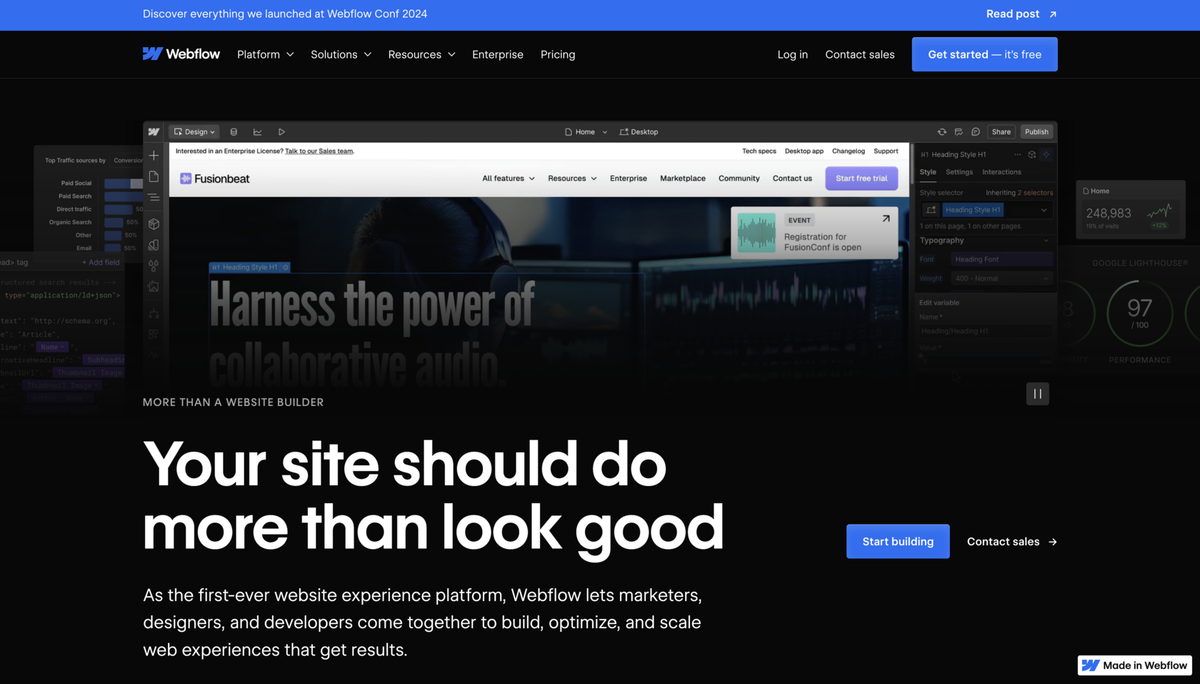Click the Changelog link
The width and height of the screenshot is (1200, 684).
click(x=848, y=151)
